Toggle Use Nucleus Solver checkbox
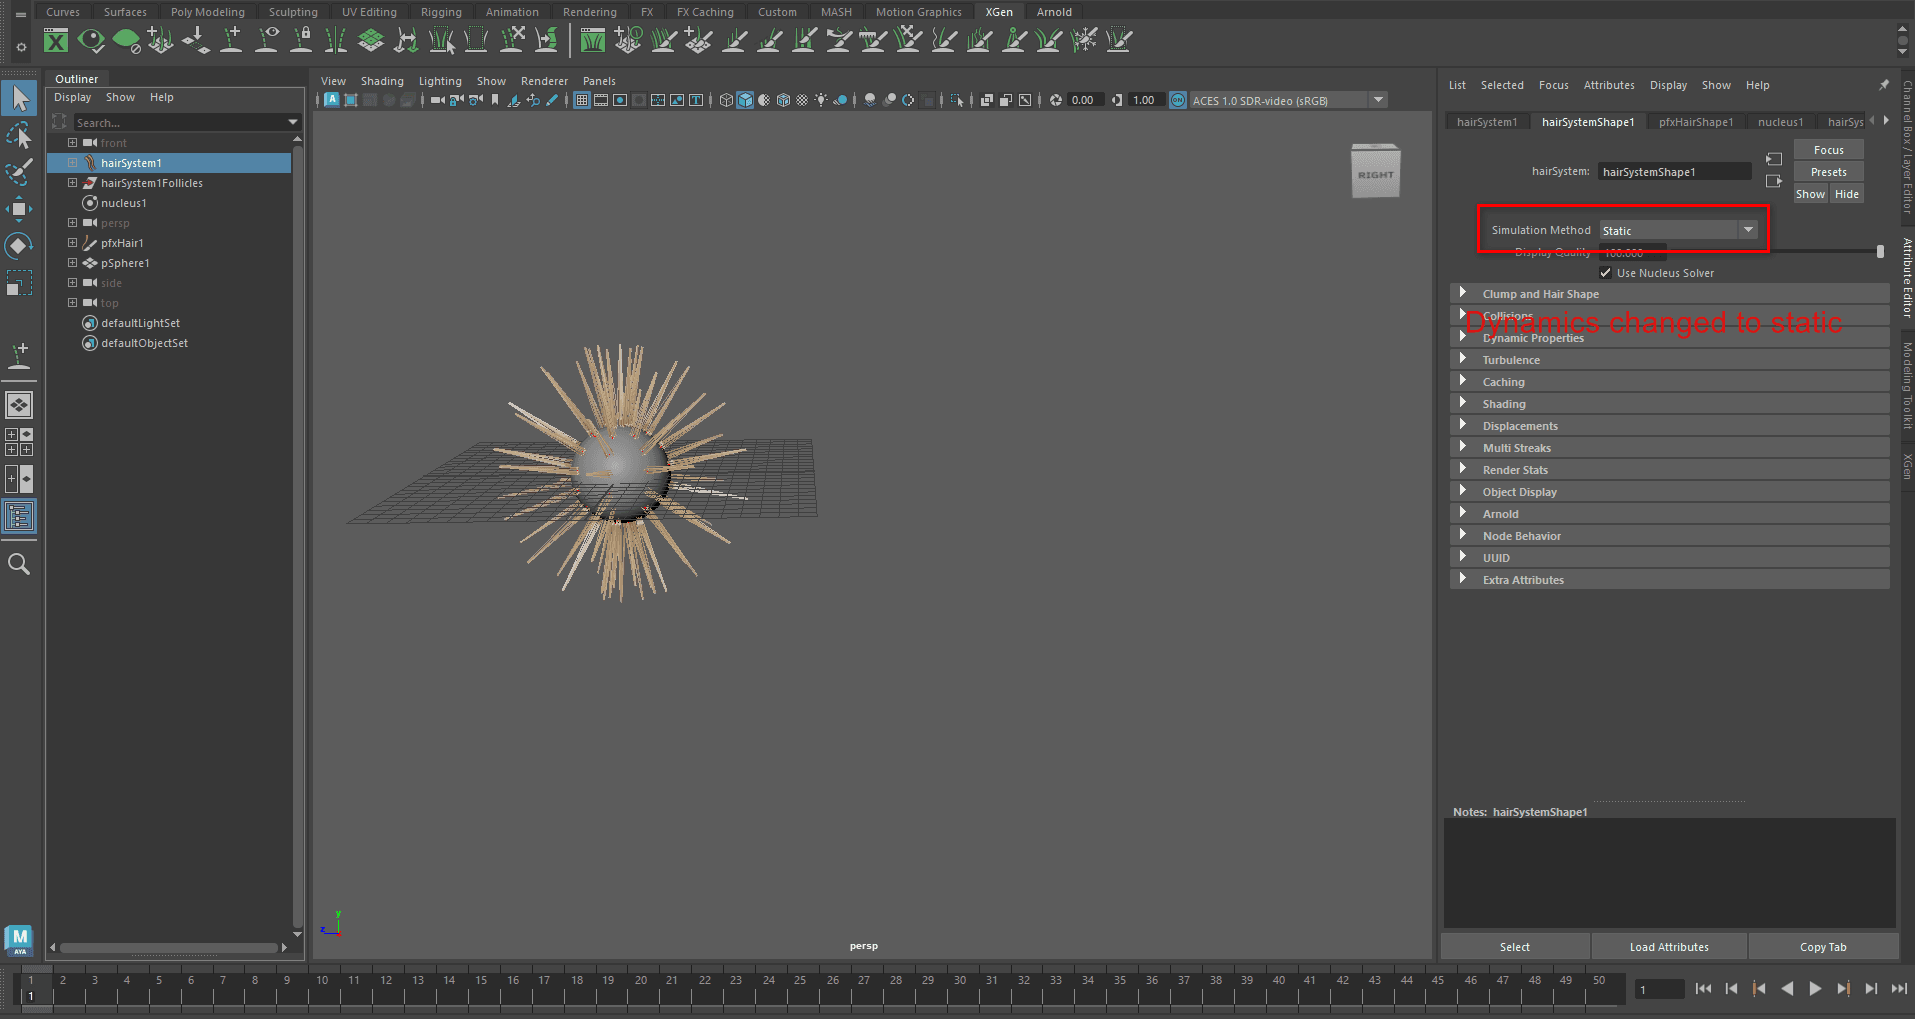 [1606, 273]
